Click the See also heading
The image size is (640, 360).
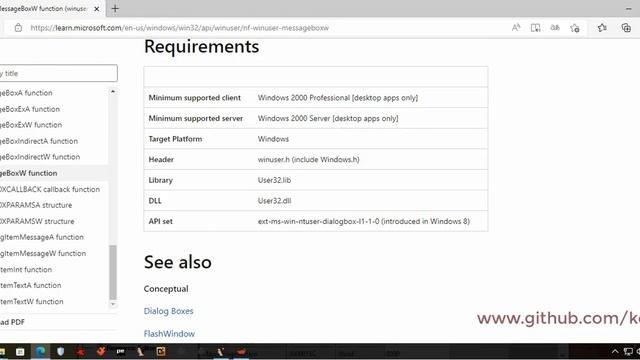pyautogui.click(x=178, y=262)
